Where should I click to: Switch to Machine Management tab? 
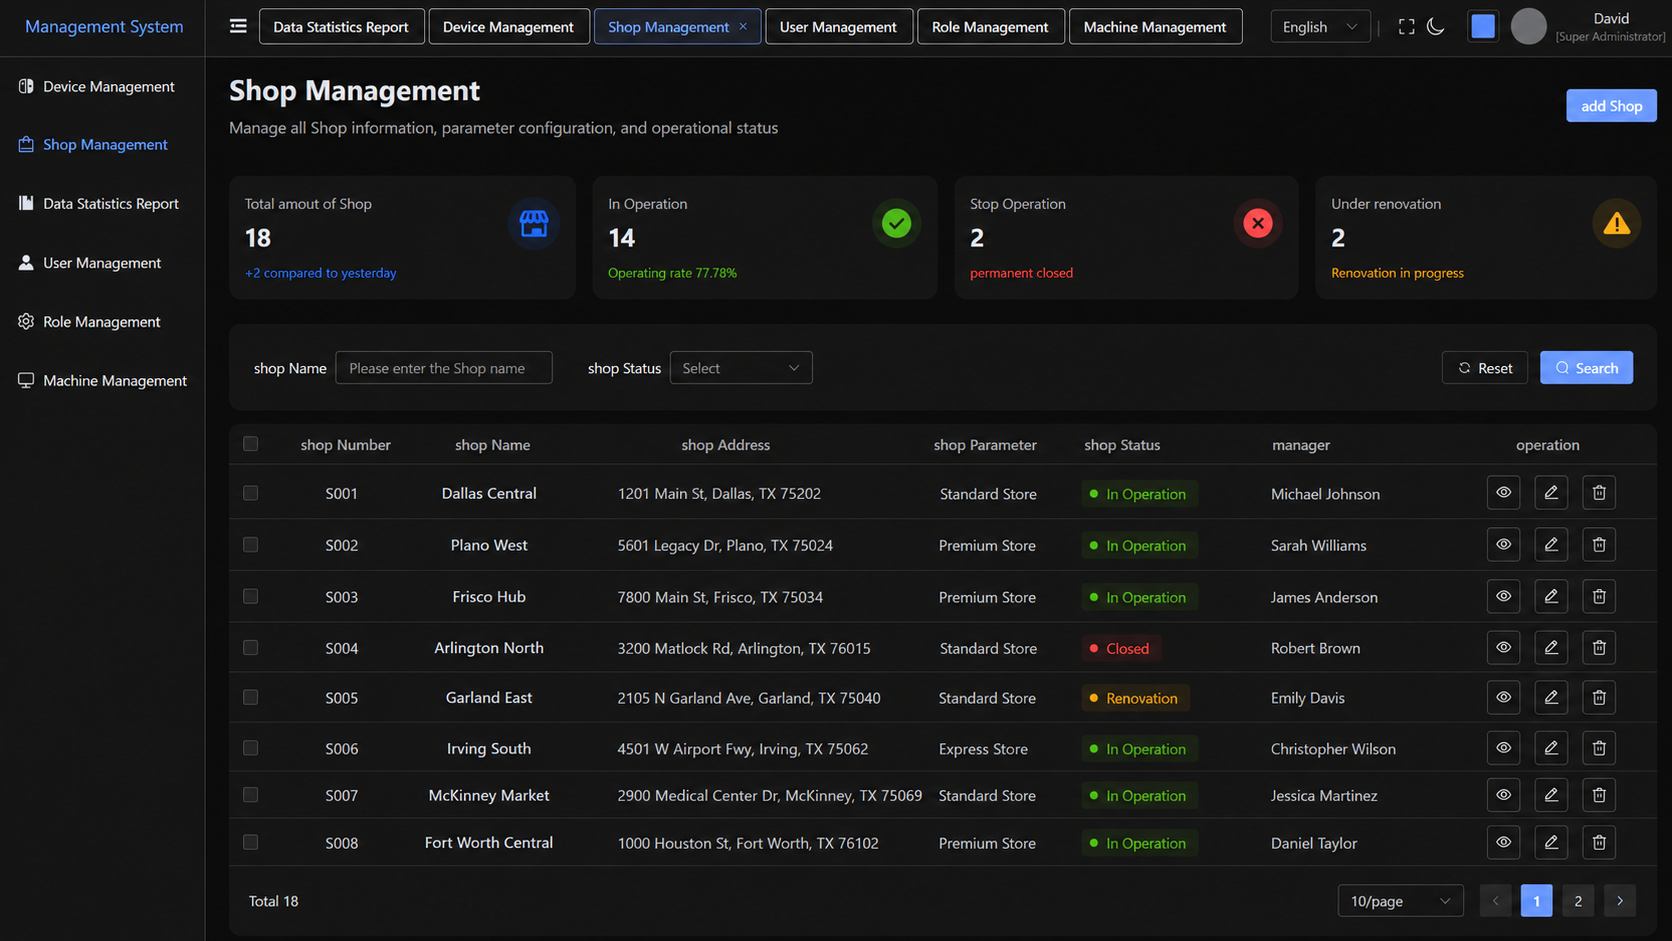point(1155,27)
